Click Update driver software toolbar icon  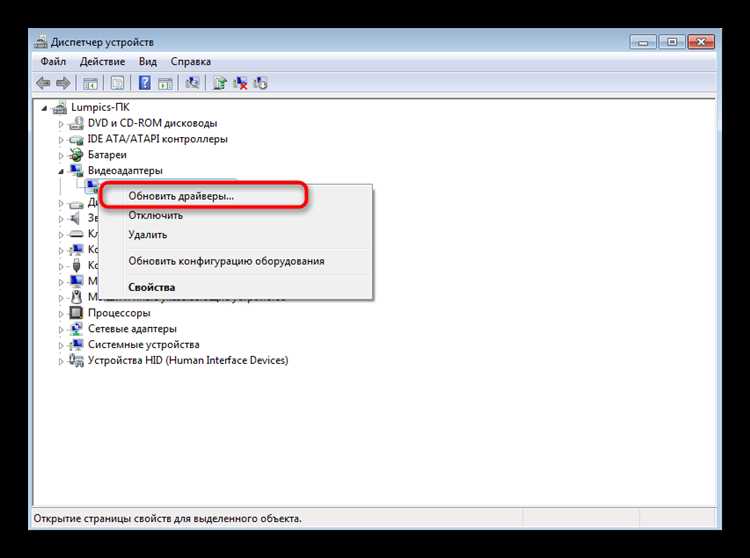220,83
